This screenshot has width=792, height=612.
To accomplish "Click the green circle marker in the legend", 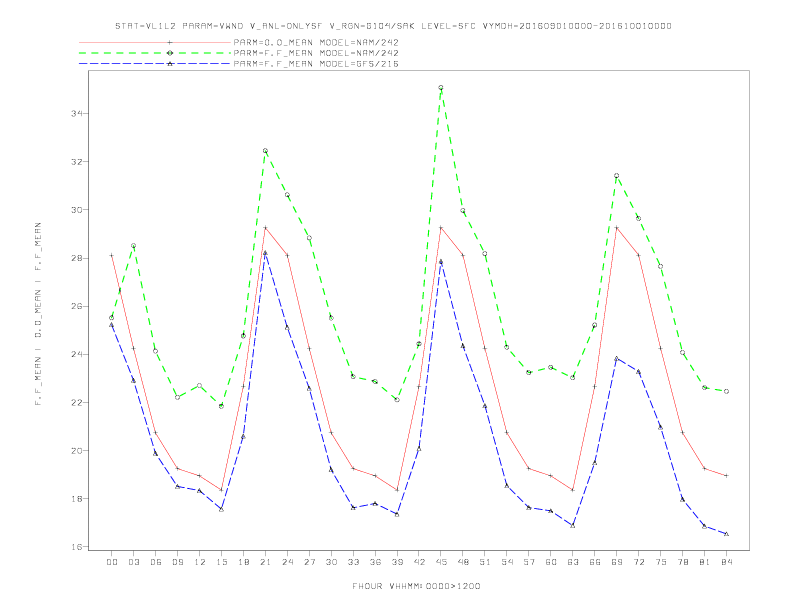I will coord(170,53).
